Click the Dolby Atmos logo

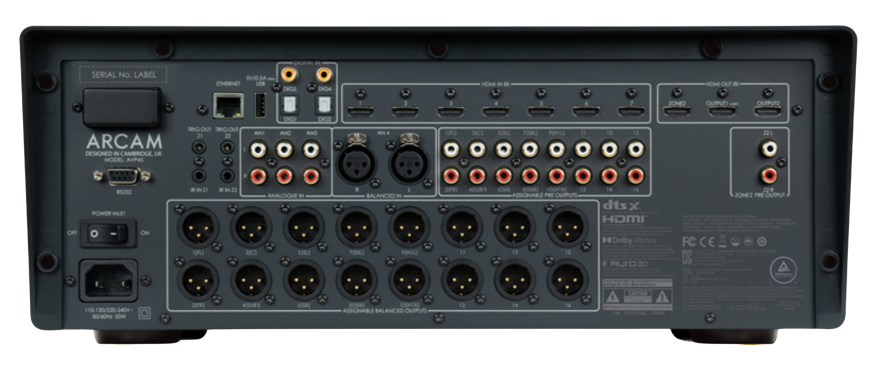click(629, 240)
